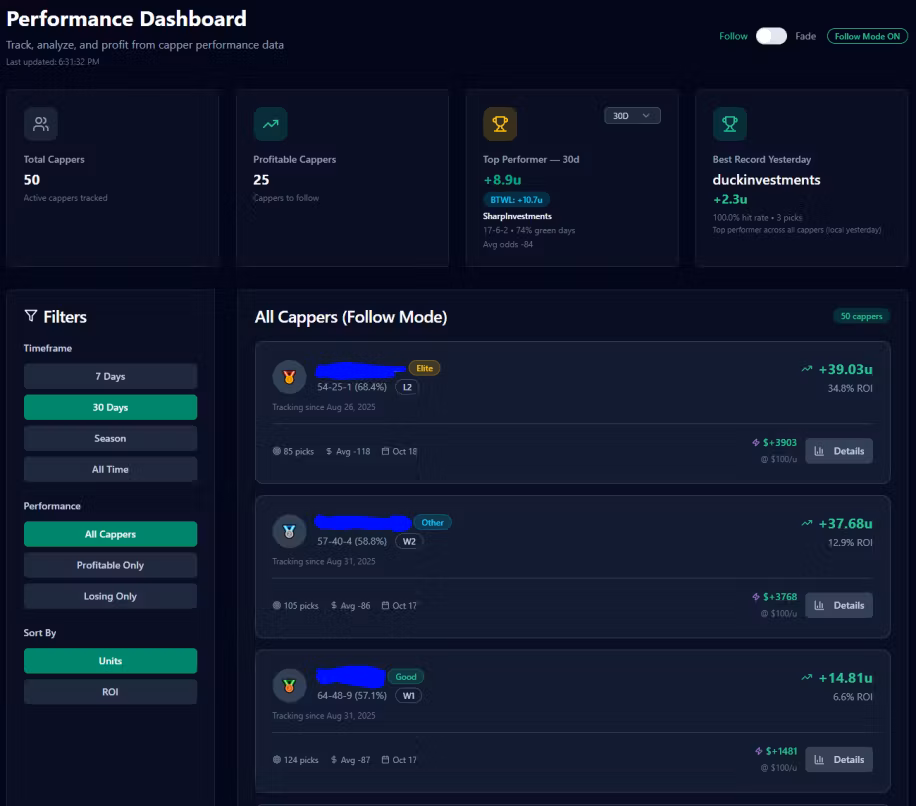The image size is (916, 806).
Task: Click the 12.9% ROI value
Action: click(850, 543)
